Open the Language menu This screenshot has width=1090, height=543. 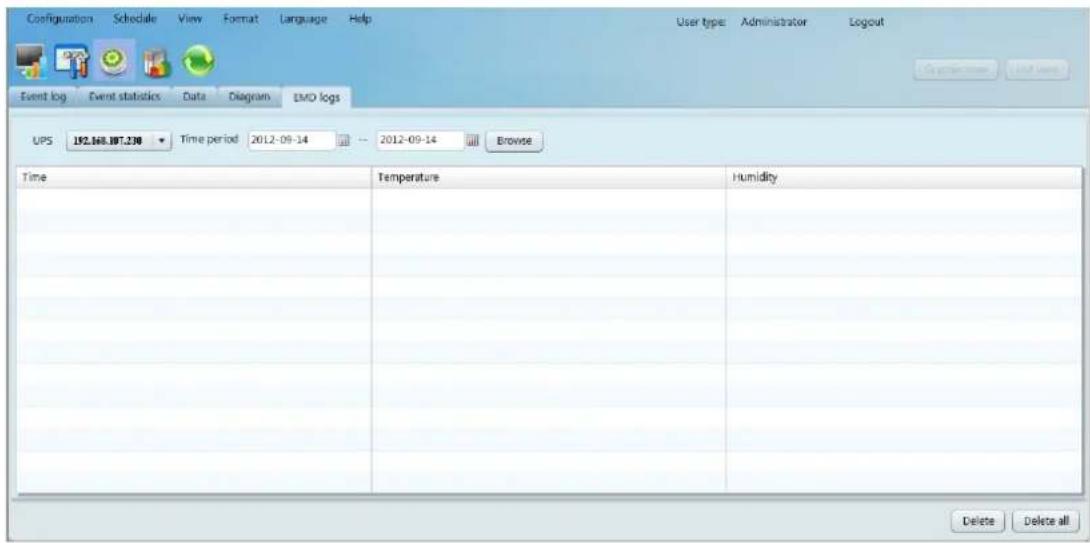coord(304,21)
